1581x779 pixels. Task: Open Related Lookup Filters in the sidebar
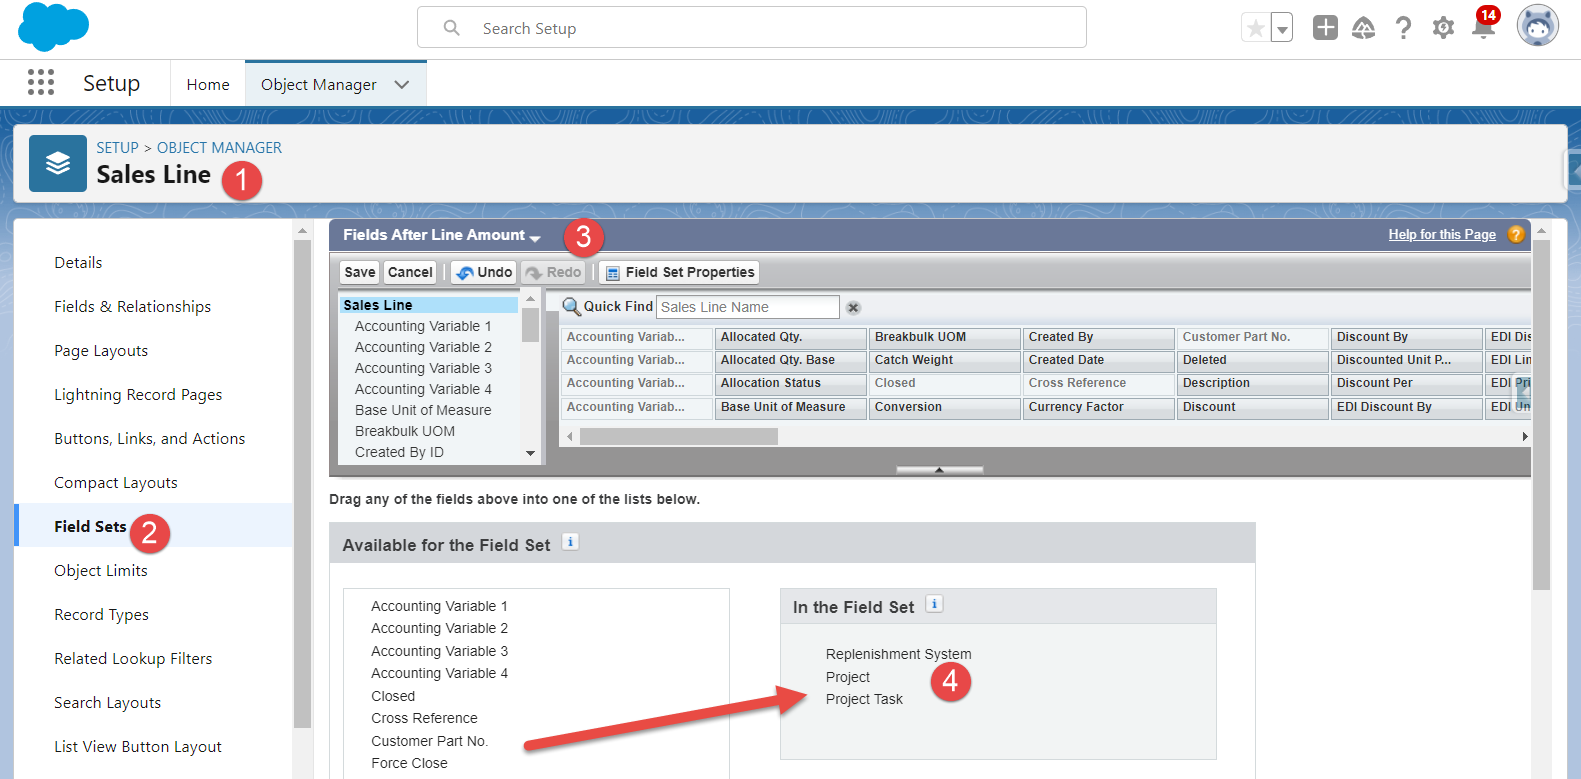coord(133,659)
